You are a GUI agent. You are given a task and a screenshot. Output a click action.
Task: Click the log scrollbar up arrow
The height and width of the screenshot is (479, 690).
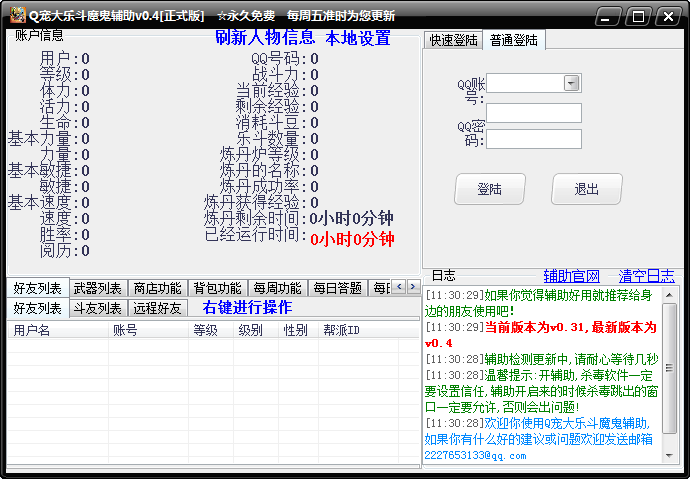pyautogui.click(x=669, y=295)
